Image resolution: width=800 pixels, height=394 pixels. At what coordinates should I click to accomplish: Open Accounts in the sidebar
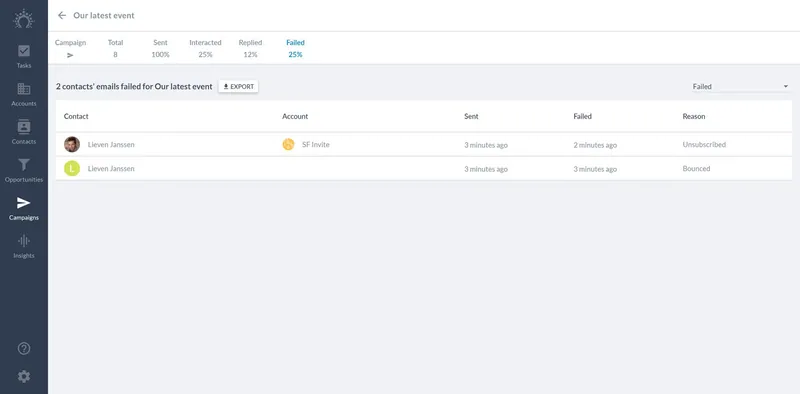coord(23,94)
